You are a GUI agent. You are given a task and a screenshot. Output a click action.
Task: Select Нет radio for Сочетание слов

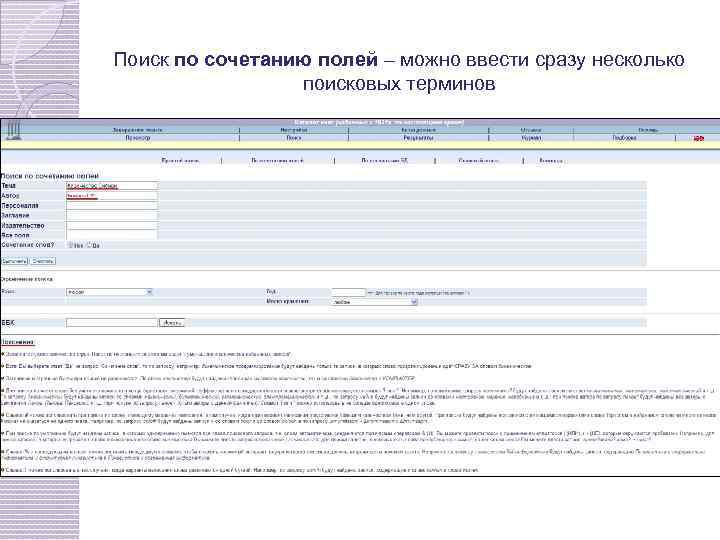(x=72, y=246)
